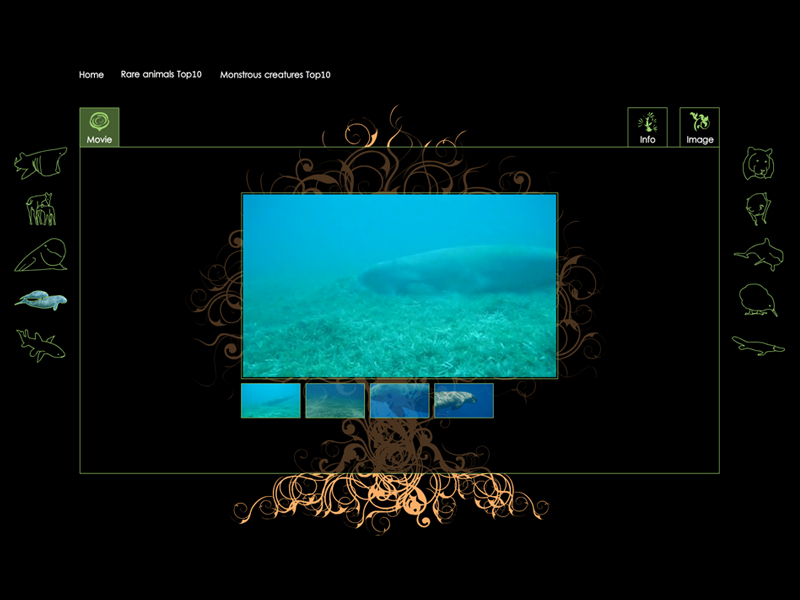Open the Movie tab

coord(99,127)
